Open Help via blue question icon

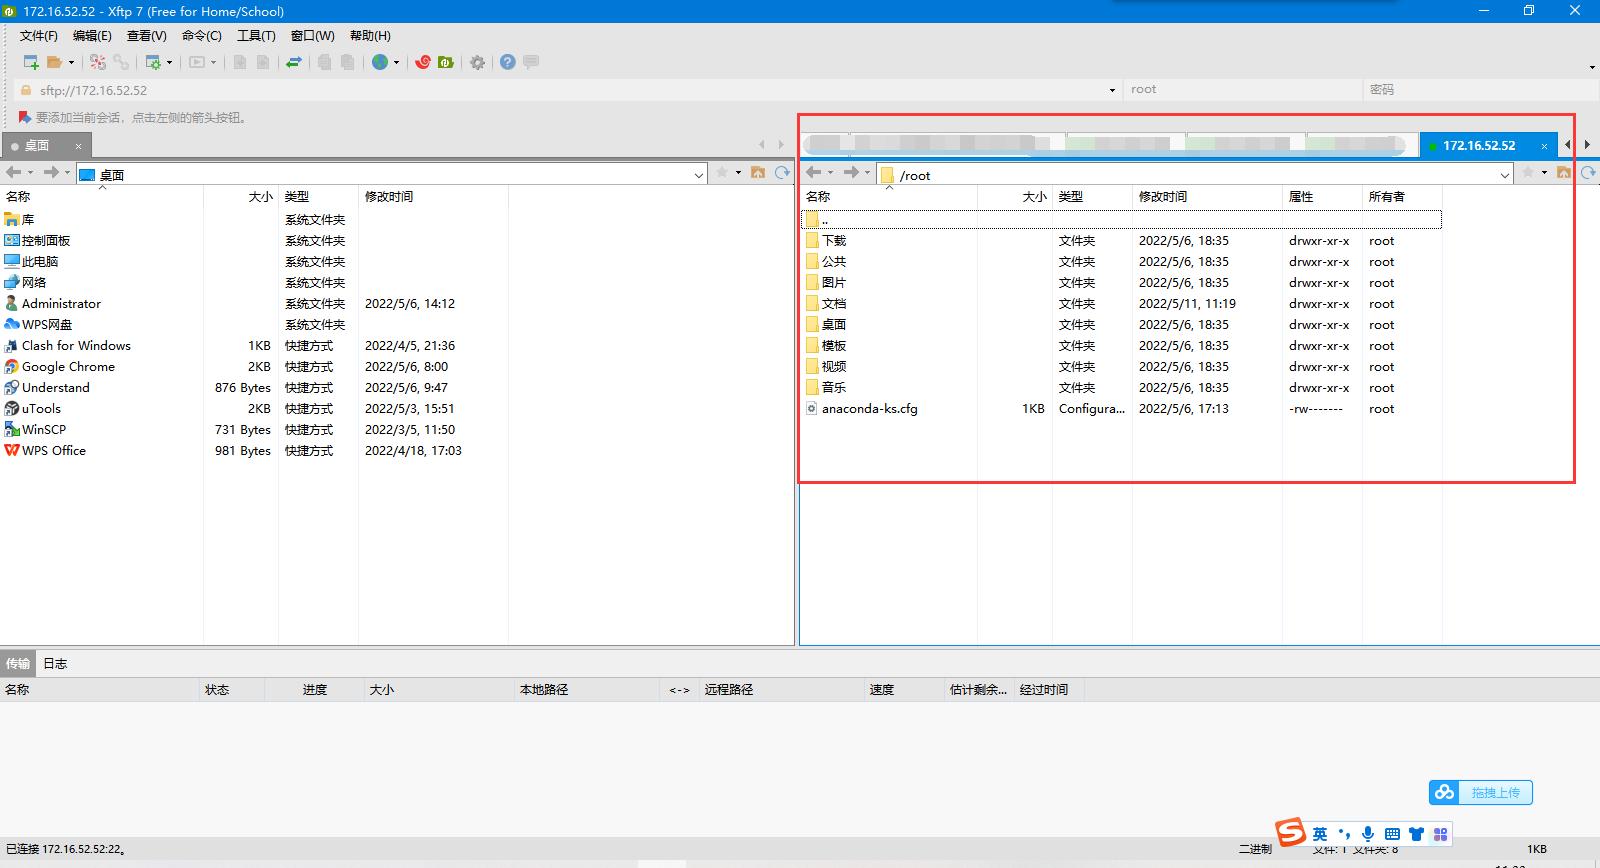(508, 62)
